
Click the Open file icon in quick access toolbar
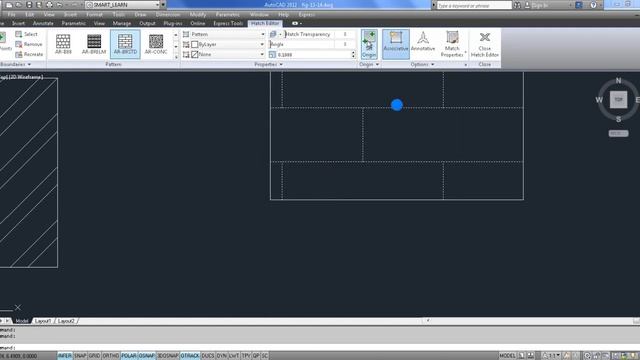coord(19,5)
